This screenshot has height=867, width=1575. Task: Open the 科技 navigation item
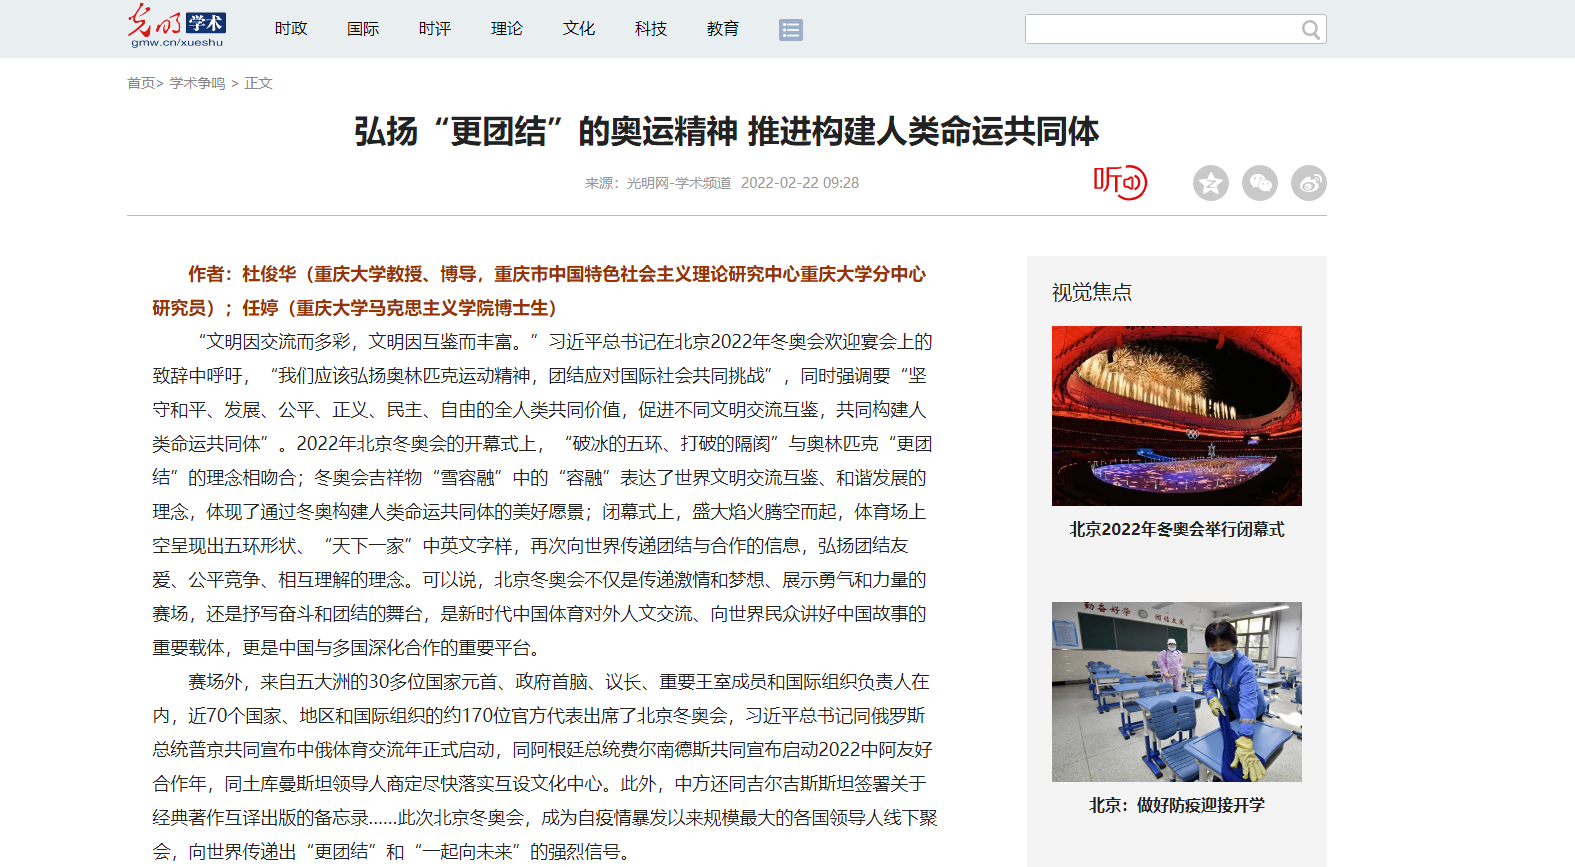click(651, 29)
